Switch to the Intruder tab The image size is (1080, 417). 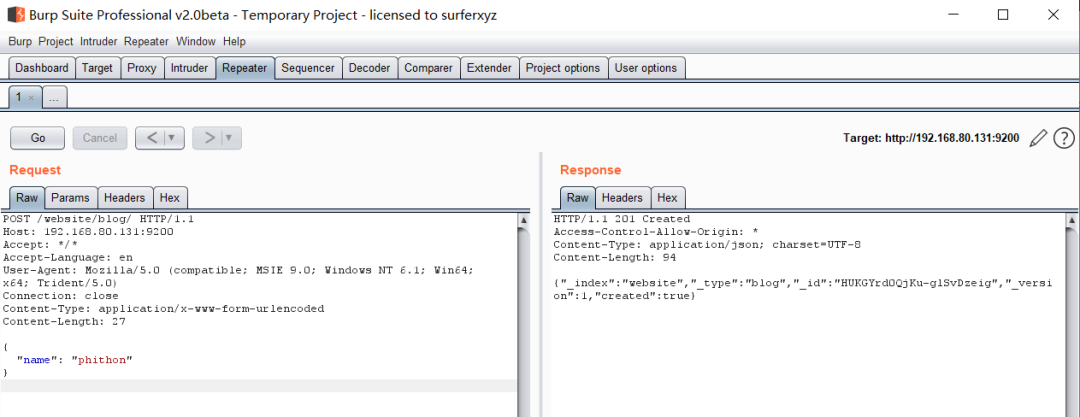point(189,68)
